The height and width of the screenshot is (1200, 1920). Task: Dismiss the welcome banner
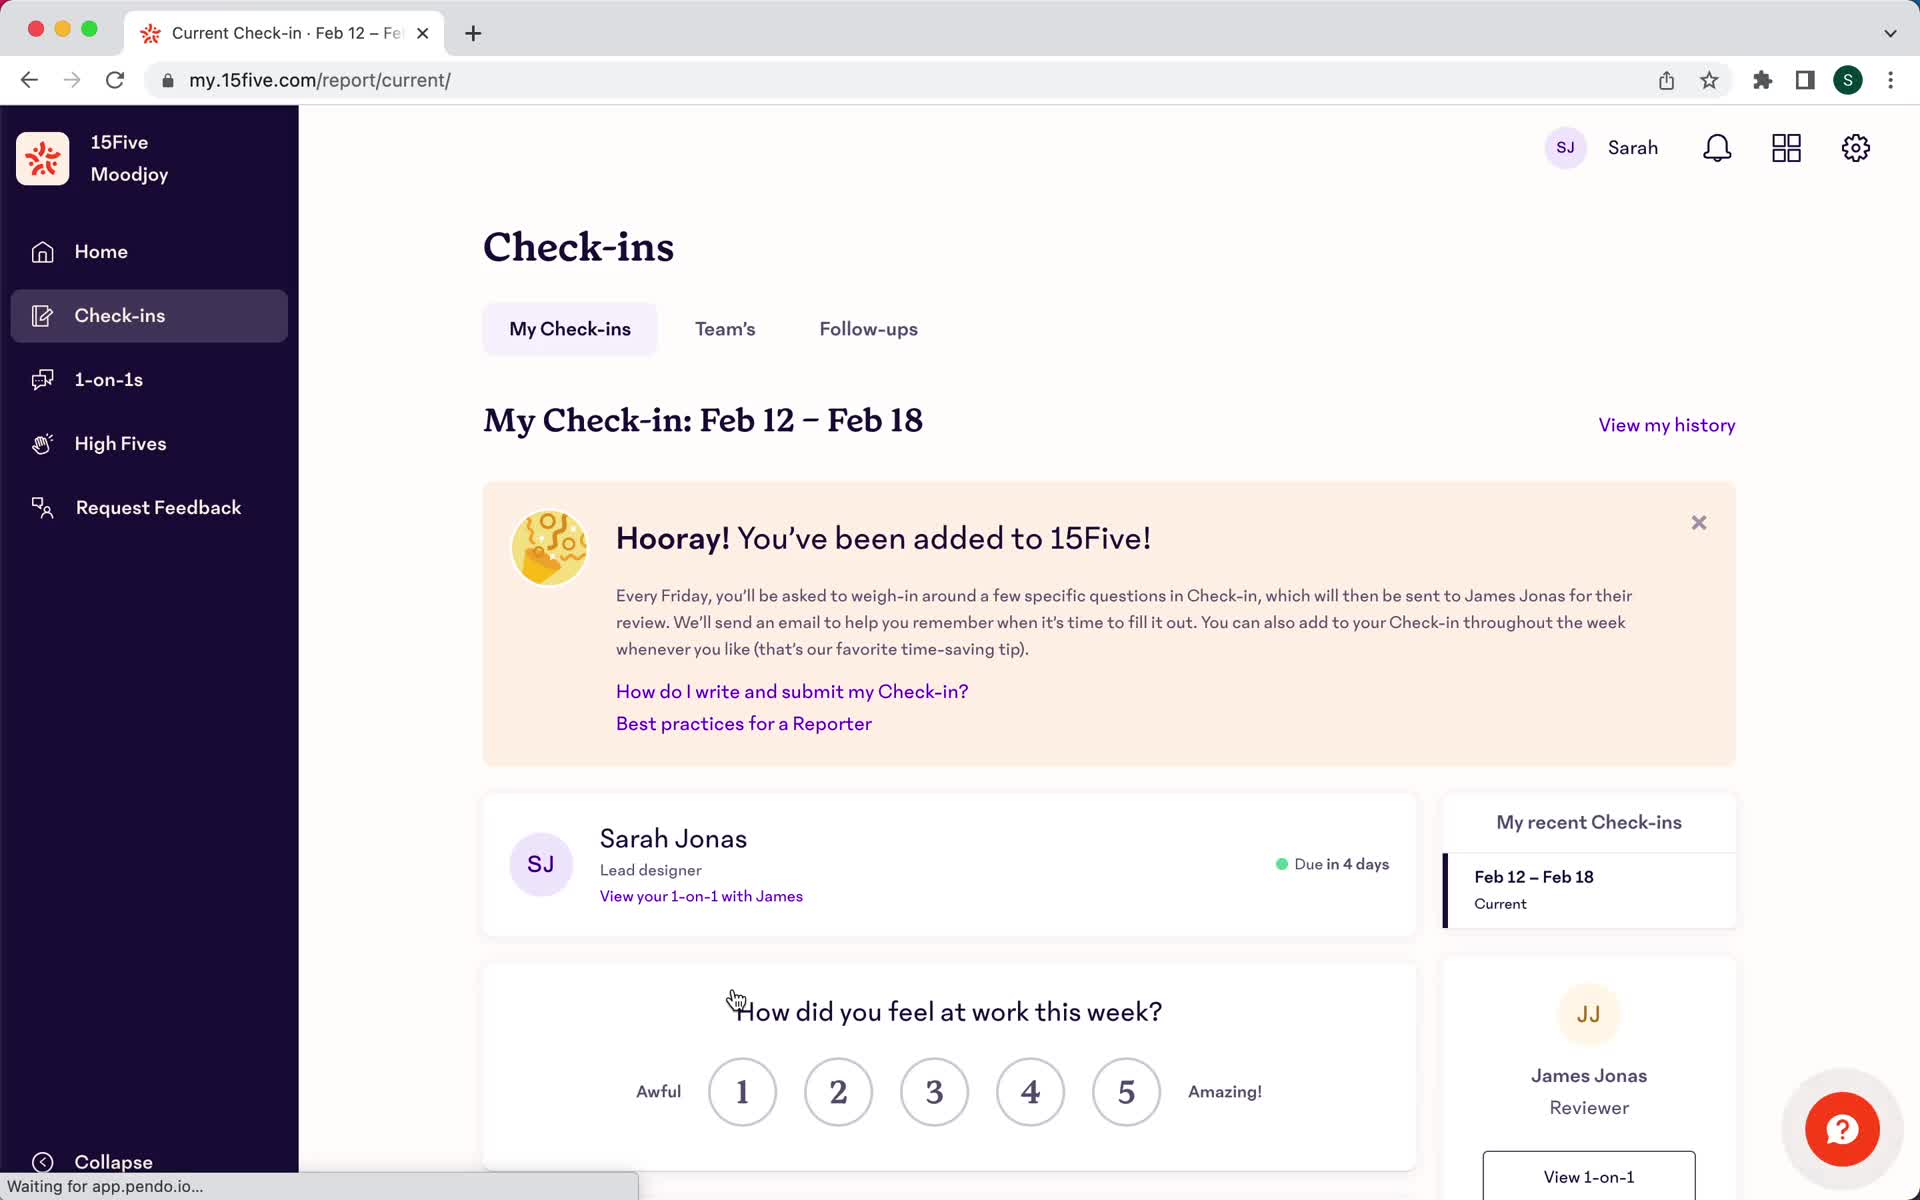pyautogui.click(x=1697, y=523)
